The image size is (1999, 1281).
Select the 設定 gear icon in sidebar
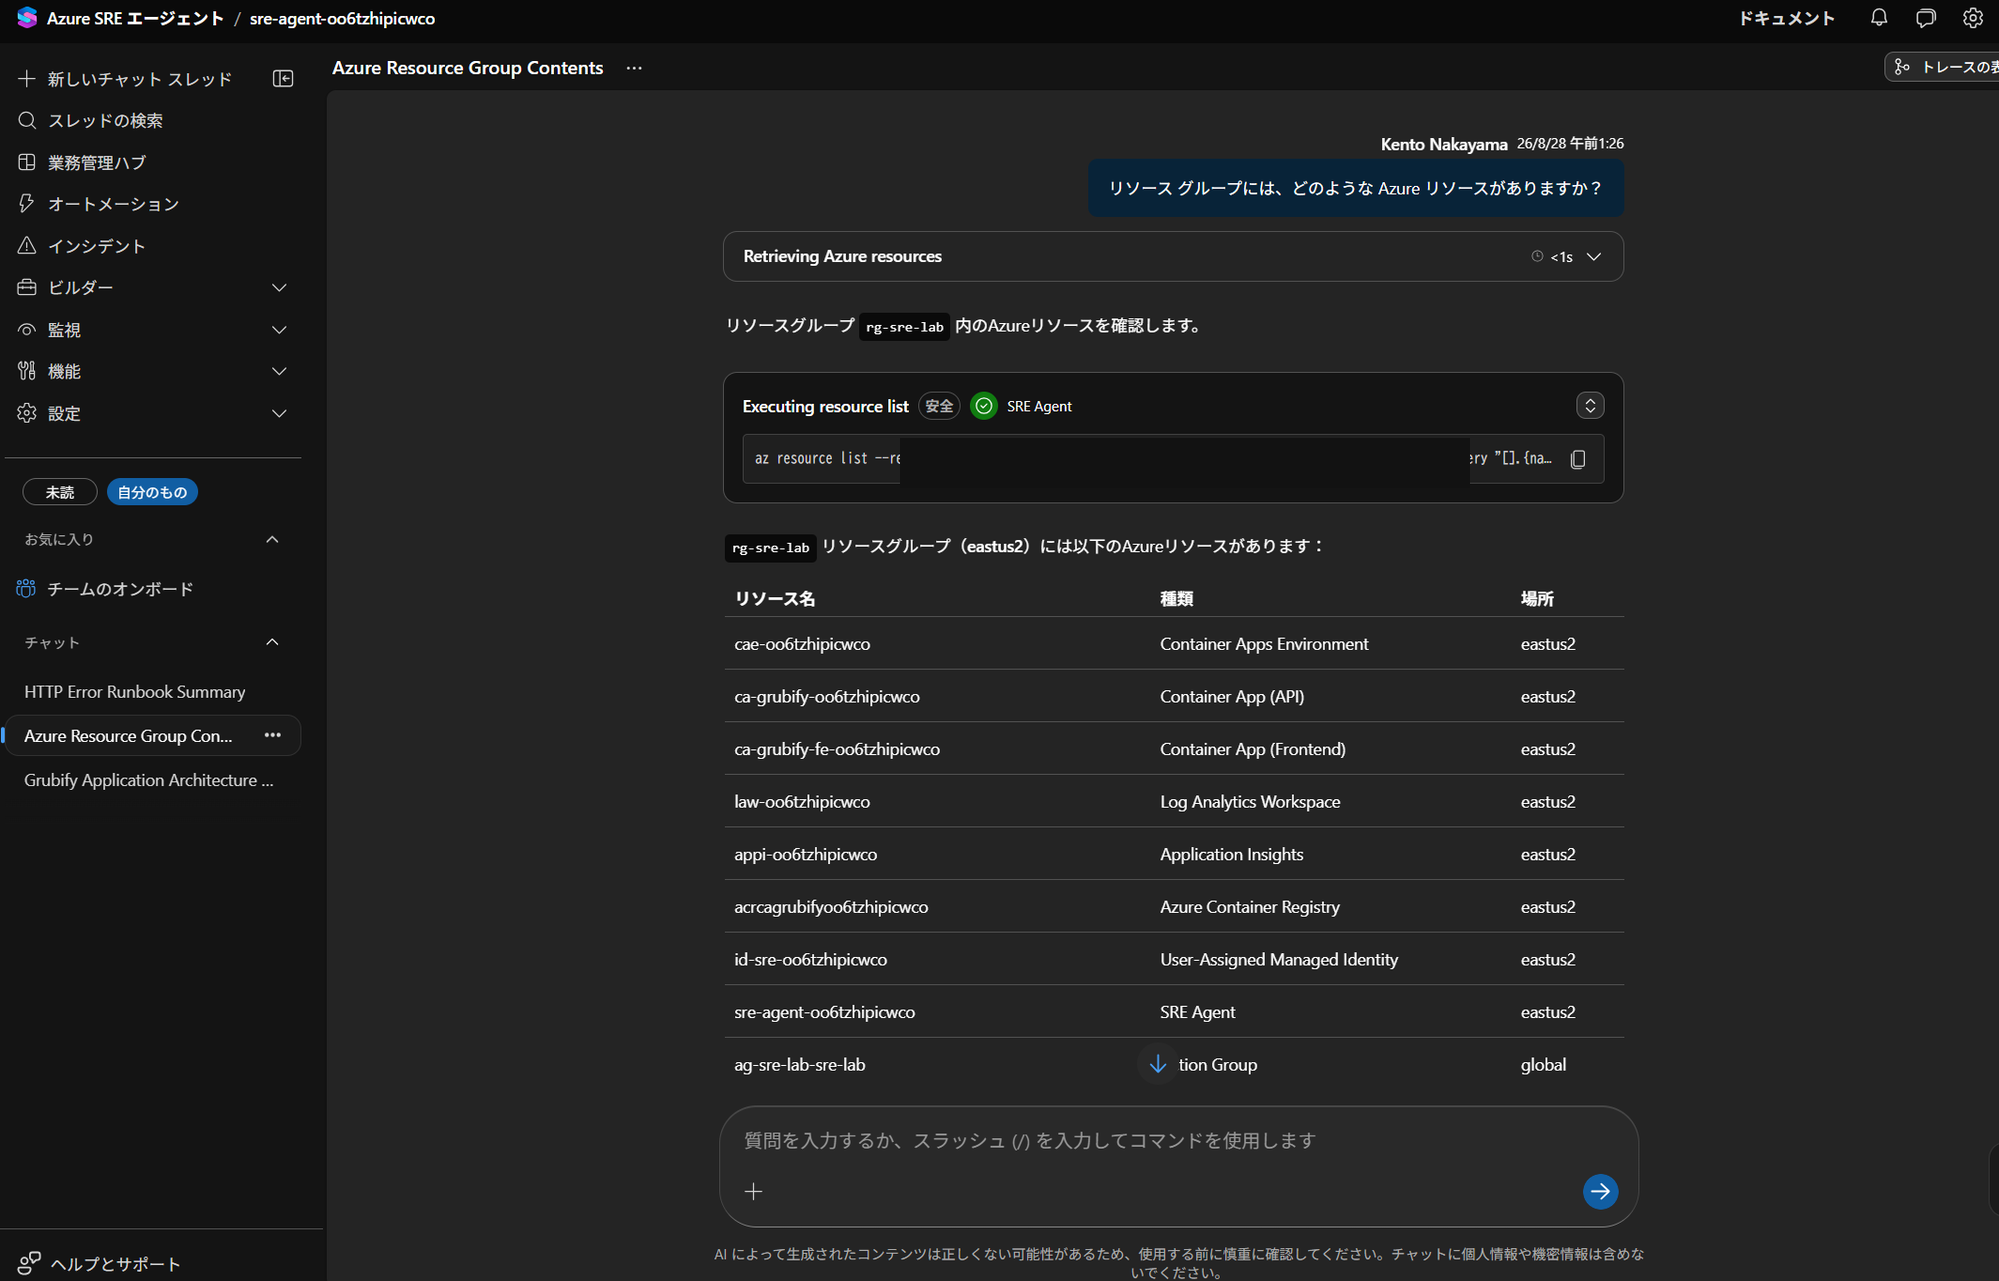click(27, 413)
